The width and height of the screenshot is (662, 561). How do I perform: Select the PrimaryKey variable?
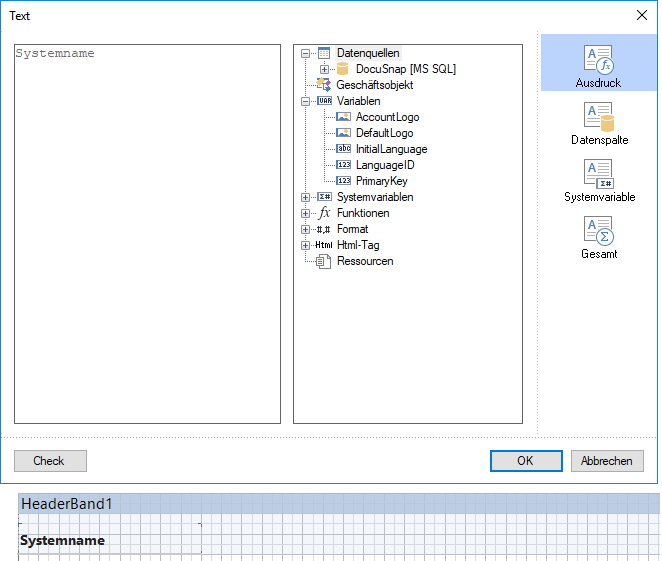(382, 181)
